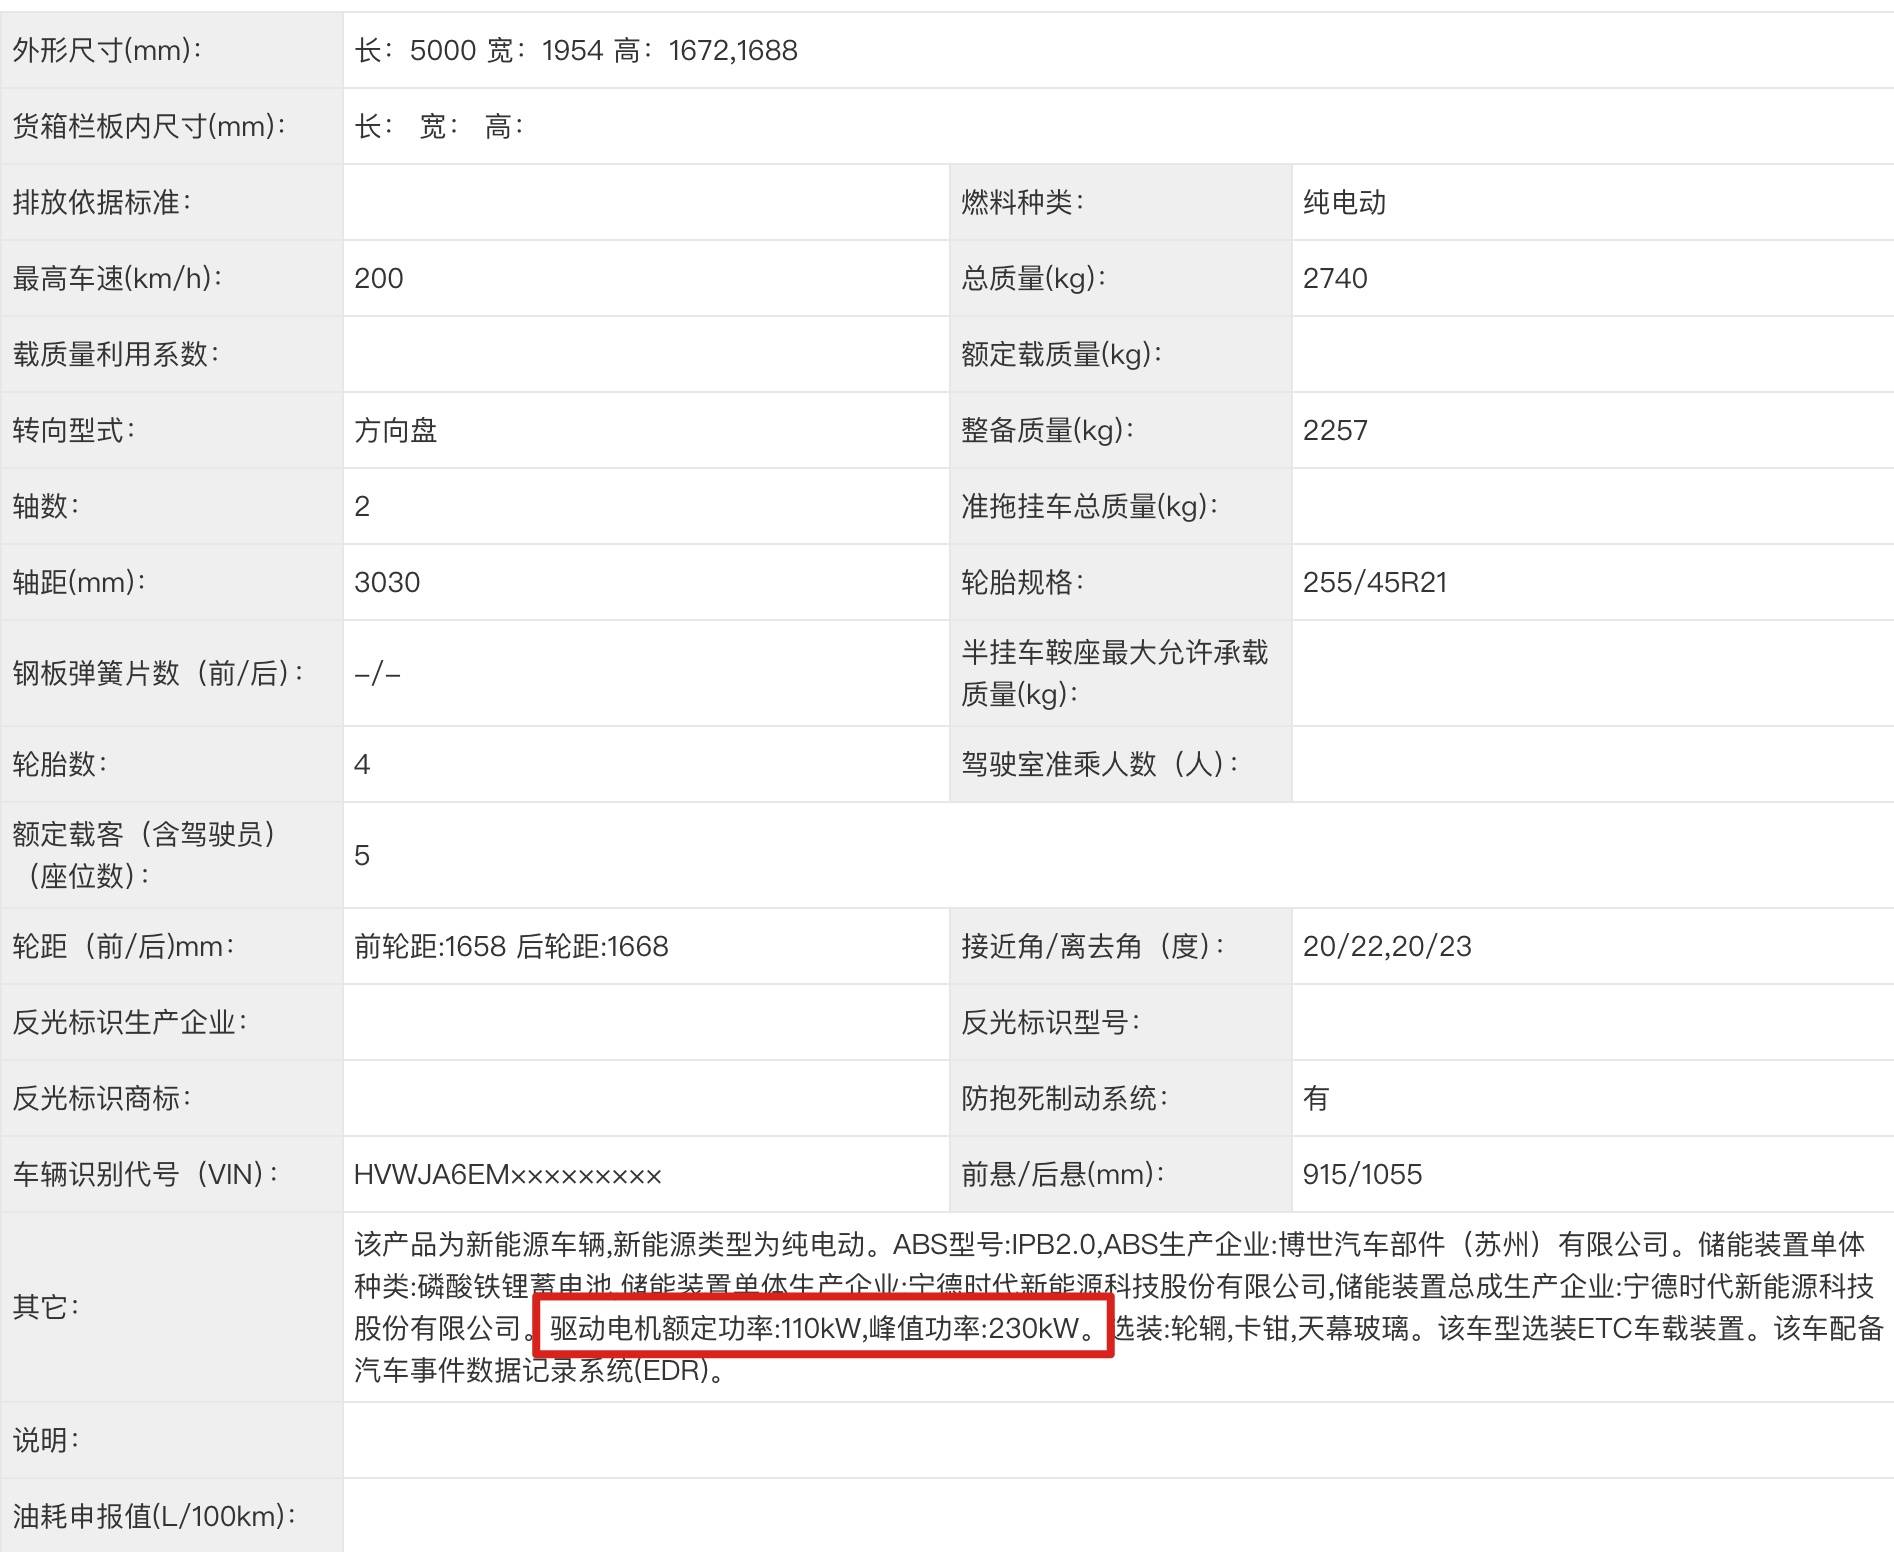Select the dimensions value starting with 长：5000
1894x1552 pixels.
(x=575, y=50)
